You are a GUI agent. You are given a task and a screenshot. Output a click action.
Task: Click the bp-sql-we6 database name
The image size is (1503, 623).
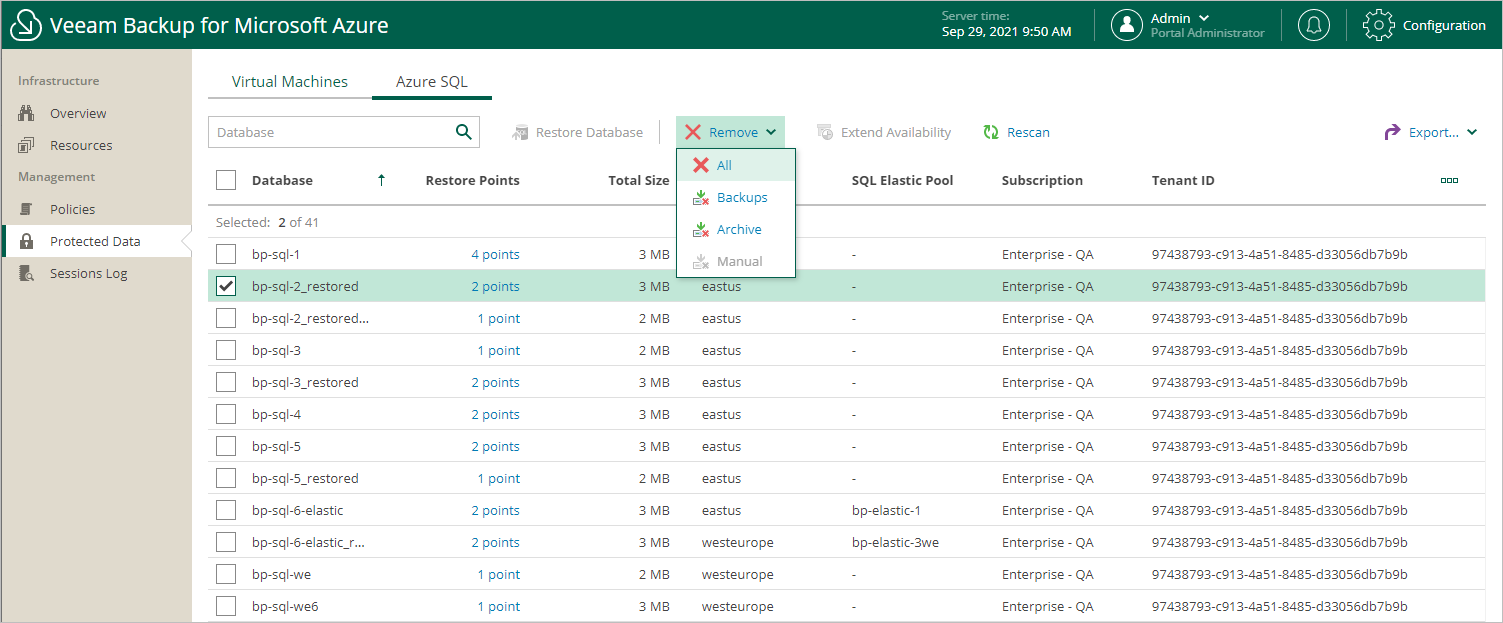(x=285, y=606)
